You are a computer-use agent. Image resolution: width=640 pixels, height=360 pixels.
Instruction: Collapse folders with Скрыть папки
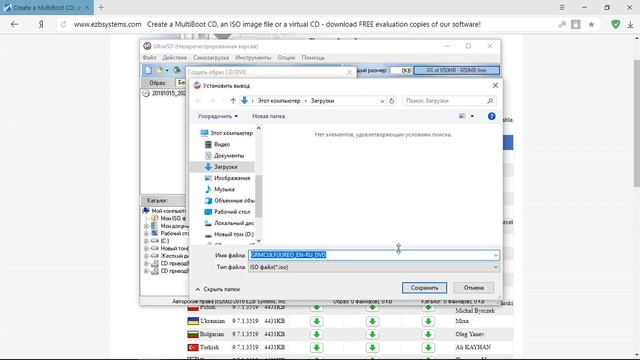coord(218,289)
